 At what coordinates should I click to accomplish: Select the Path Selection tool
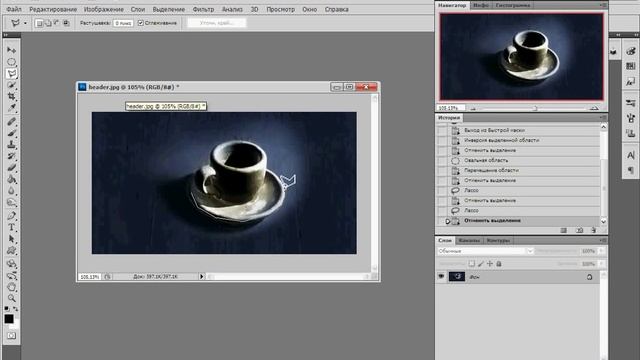(11, 239)
